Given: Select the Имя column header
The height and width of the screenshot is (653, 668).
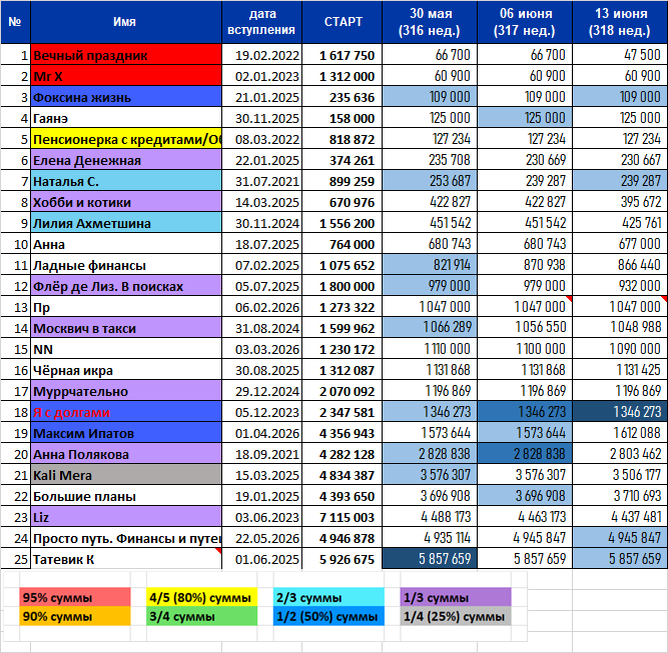Looking at the screenshot, I should tap(126, 22).
